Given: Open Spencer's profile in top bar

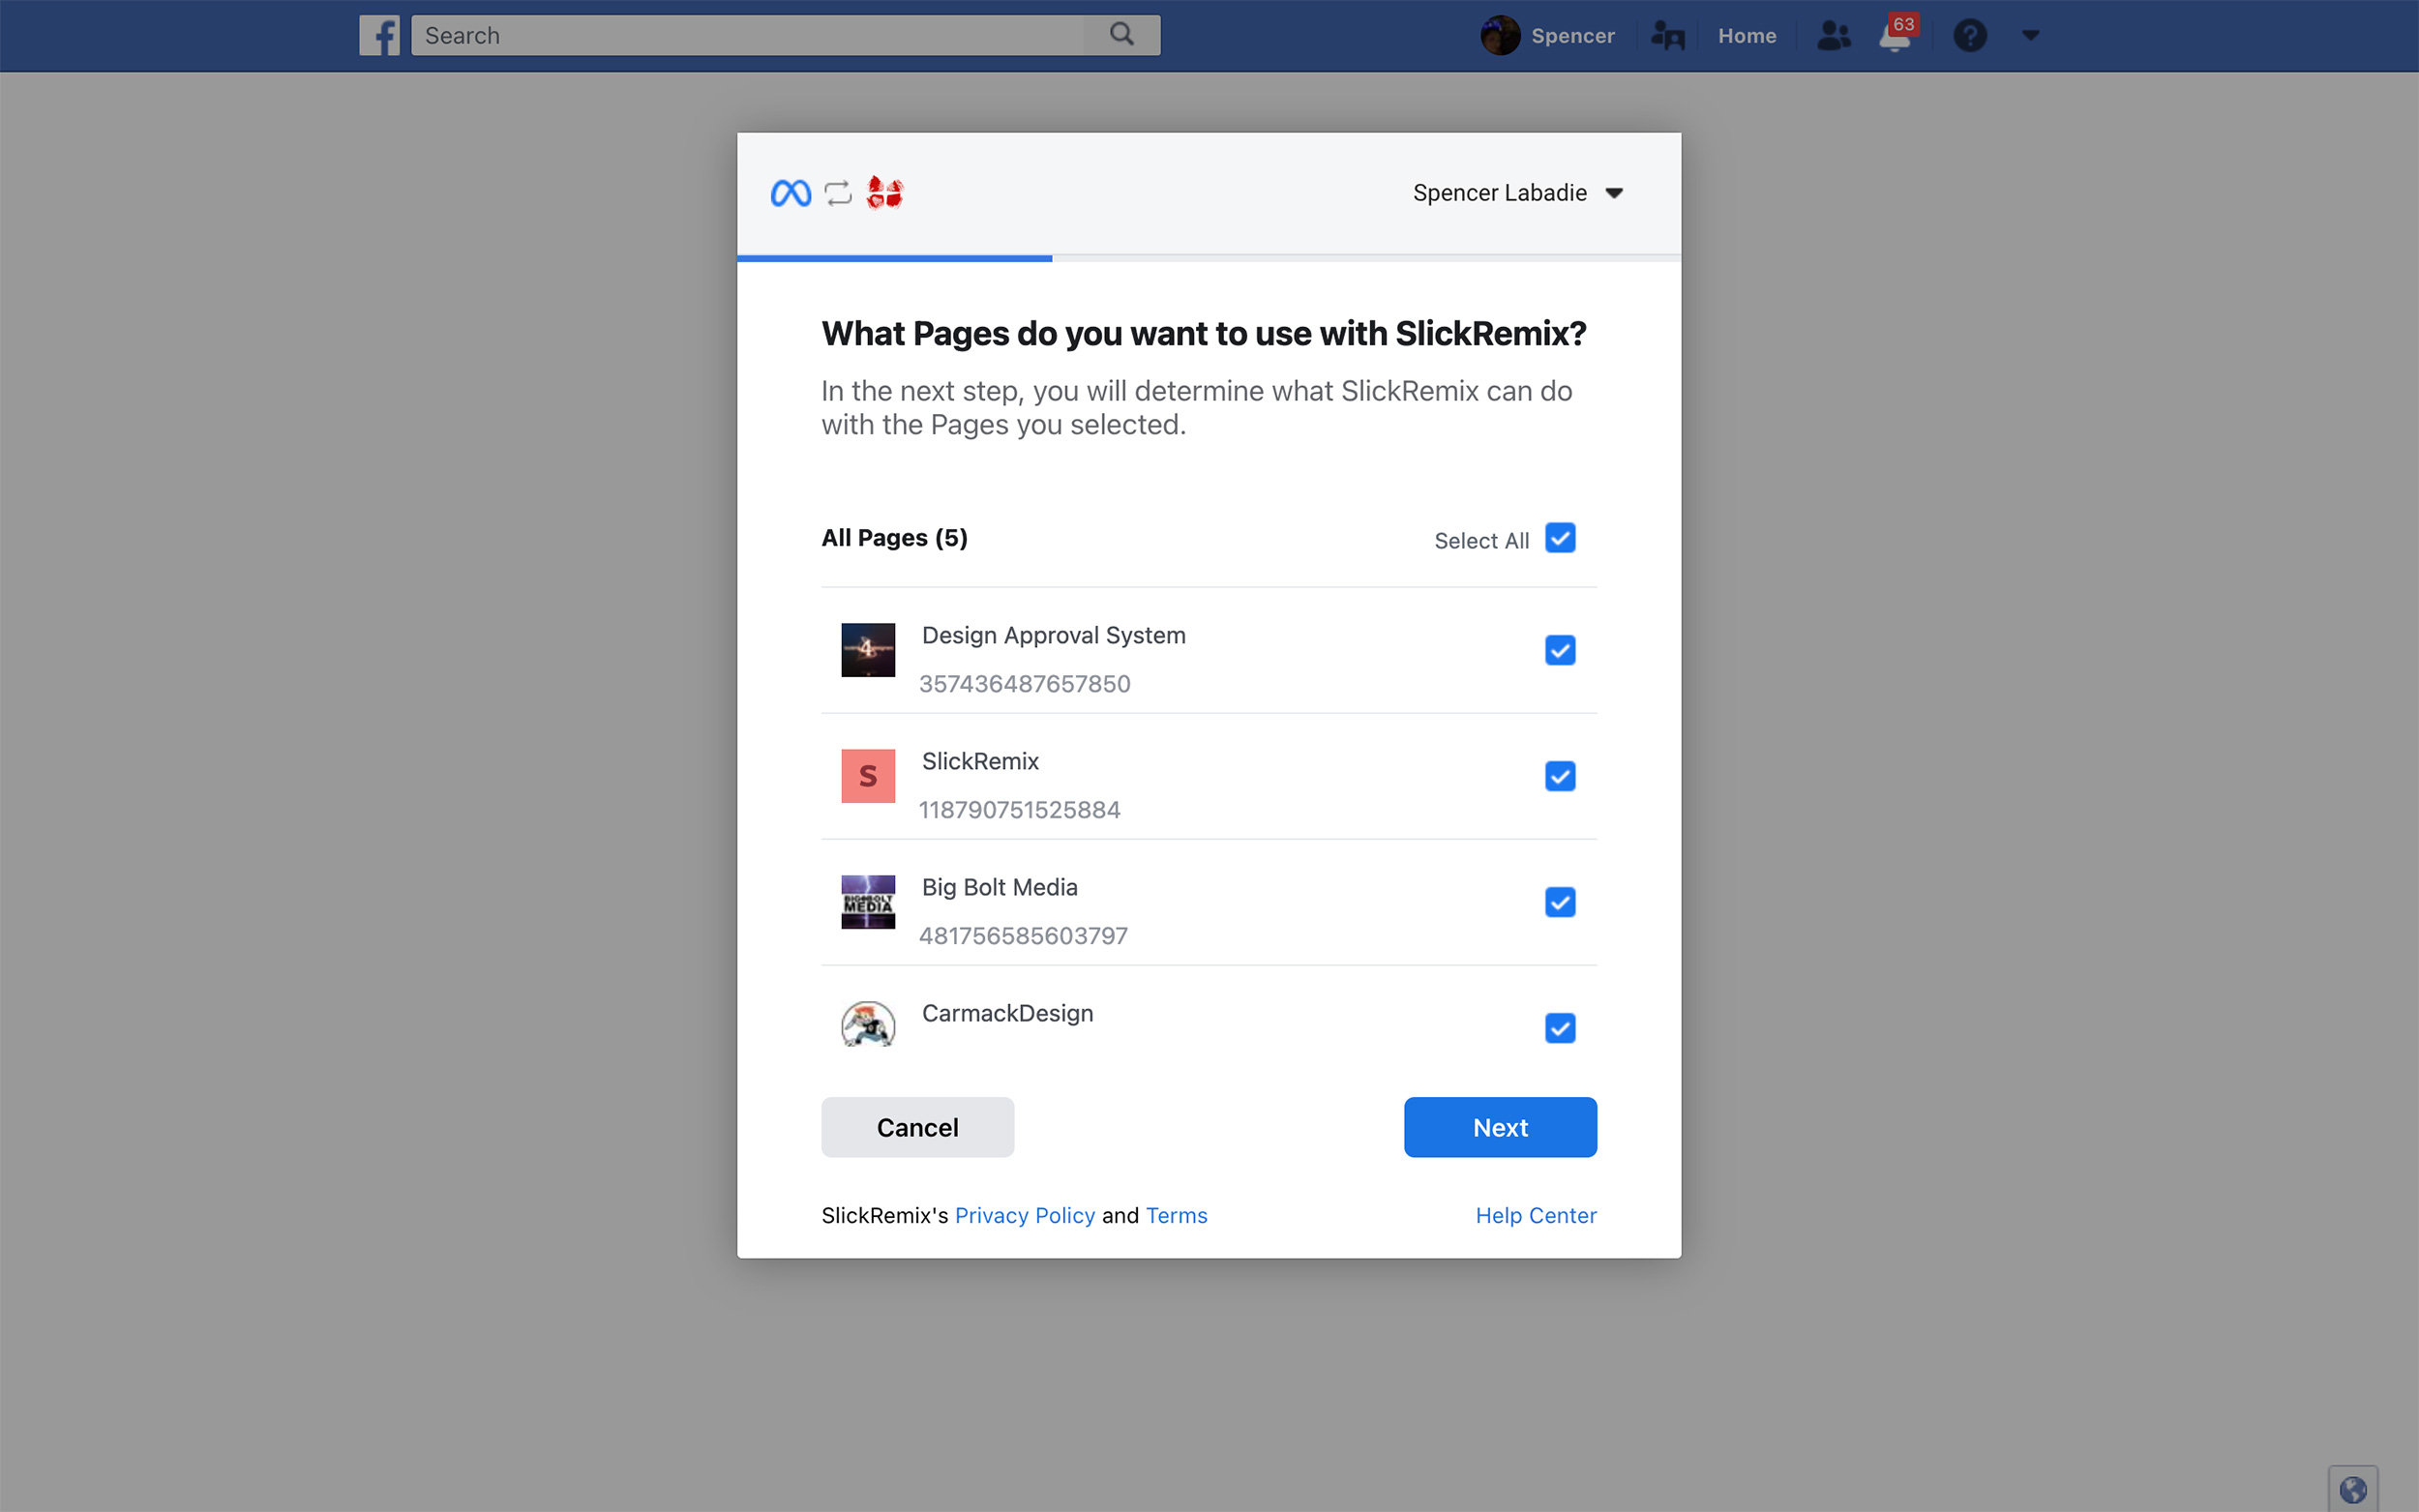Looking at the screenshot, I should point(1547,36).
